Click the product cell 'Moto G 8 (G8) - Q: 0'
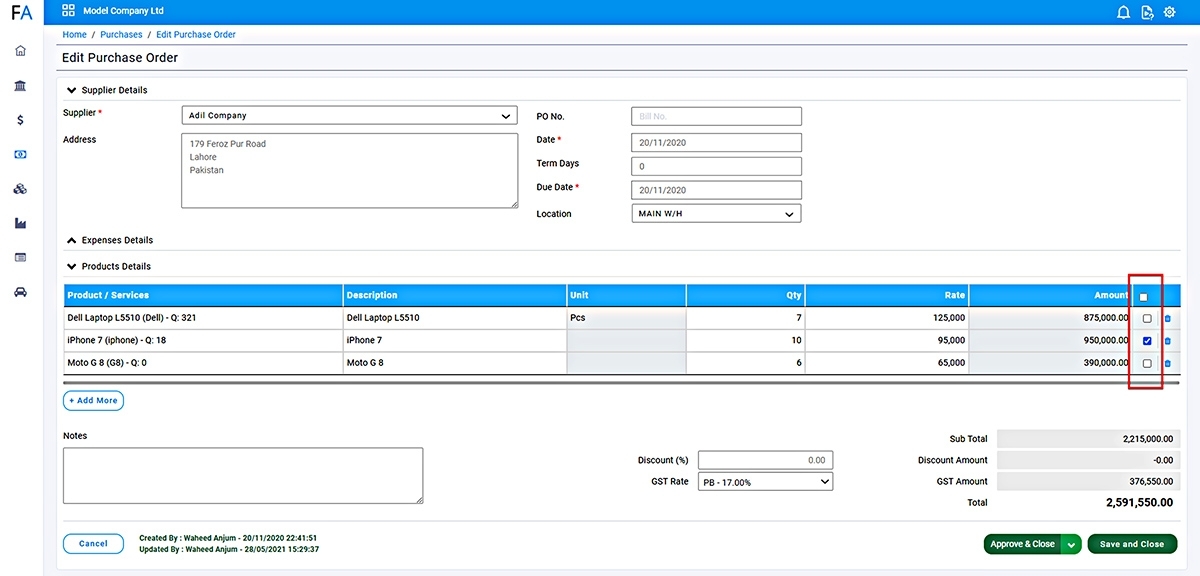The image size is (1200, 576). [x=203, y=363]
